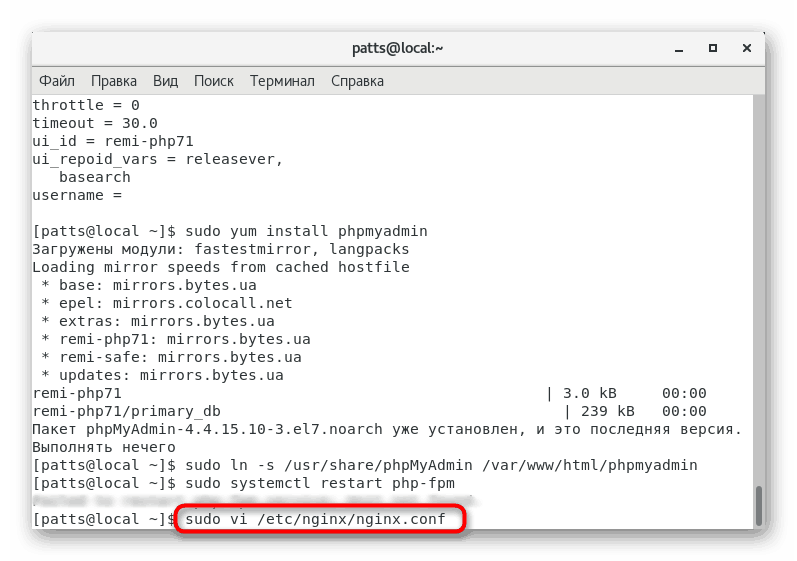Click the '* updates: mirrors.bytes.ua' line
This screenshot has height=561, width=797.
point(162,376)
